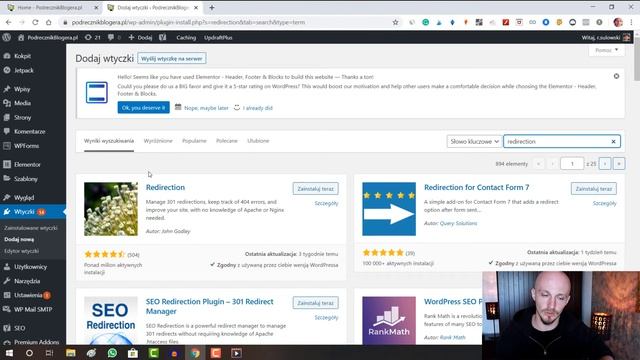Screen dimensions: 640x360
Task: Open the SEO sidebar menu
Action: click(19, 328)
